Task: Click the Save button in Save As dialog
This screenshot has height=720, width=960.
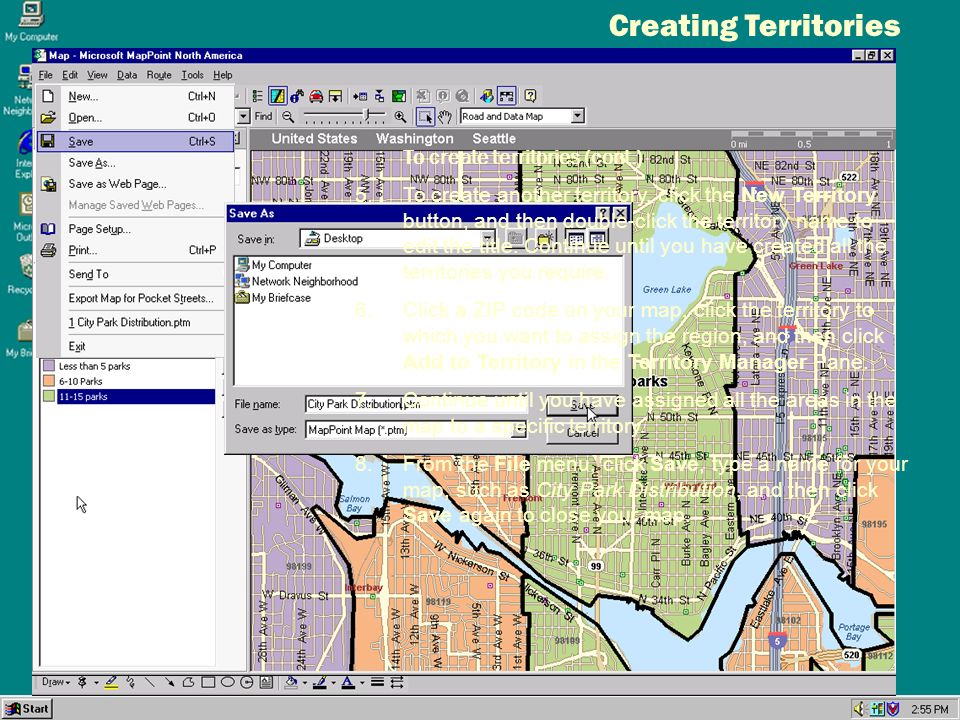Action: click(x=582, y=405)
